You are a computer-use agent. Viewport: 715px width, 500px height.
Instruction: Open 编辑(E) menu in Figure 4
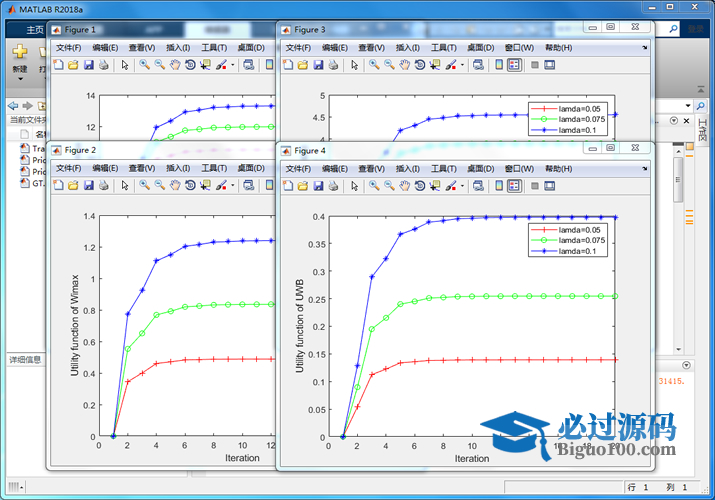click(x=335, y=169)
